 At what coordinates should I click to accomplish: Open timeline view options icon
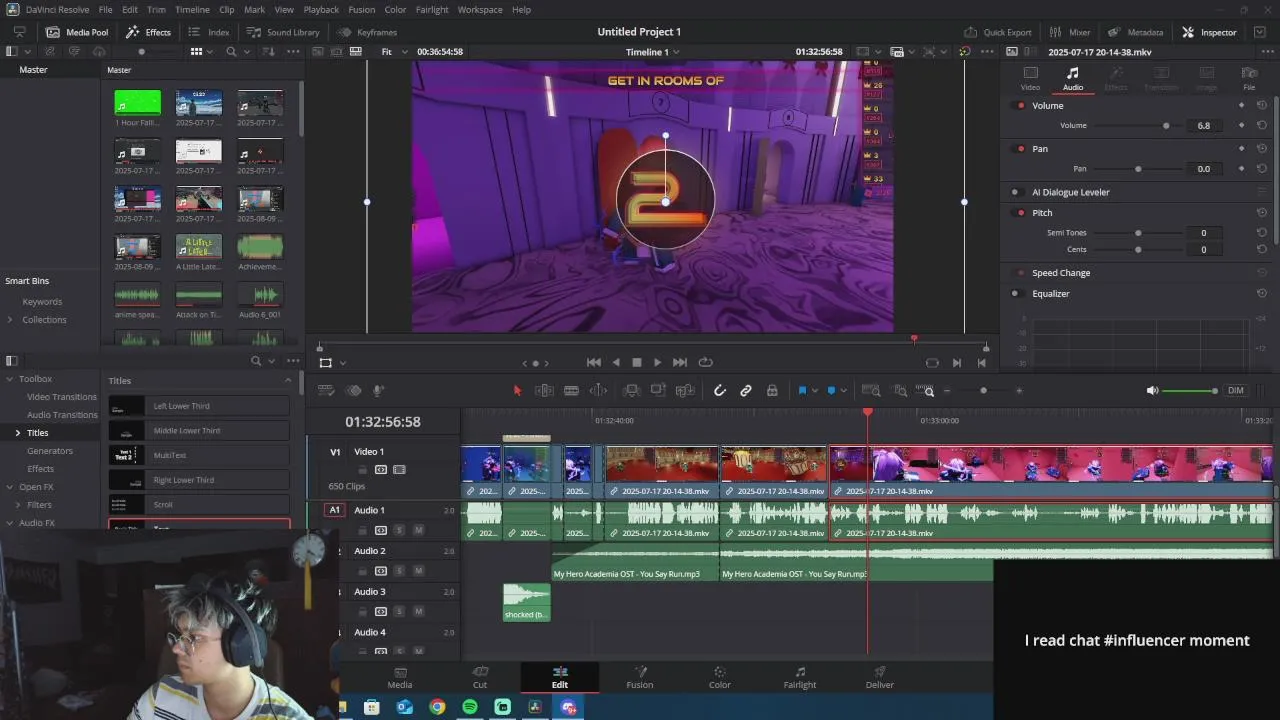pyautogui.click(x=326, y=391)
